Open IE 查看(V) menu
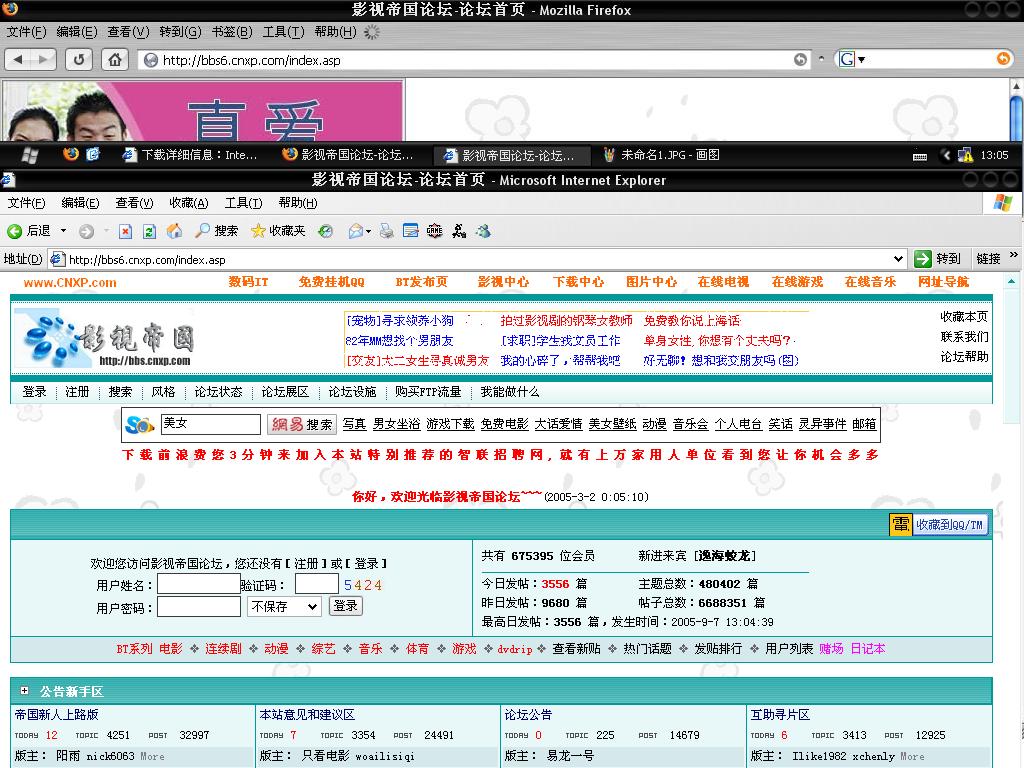 point(134,202)
